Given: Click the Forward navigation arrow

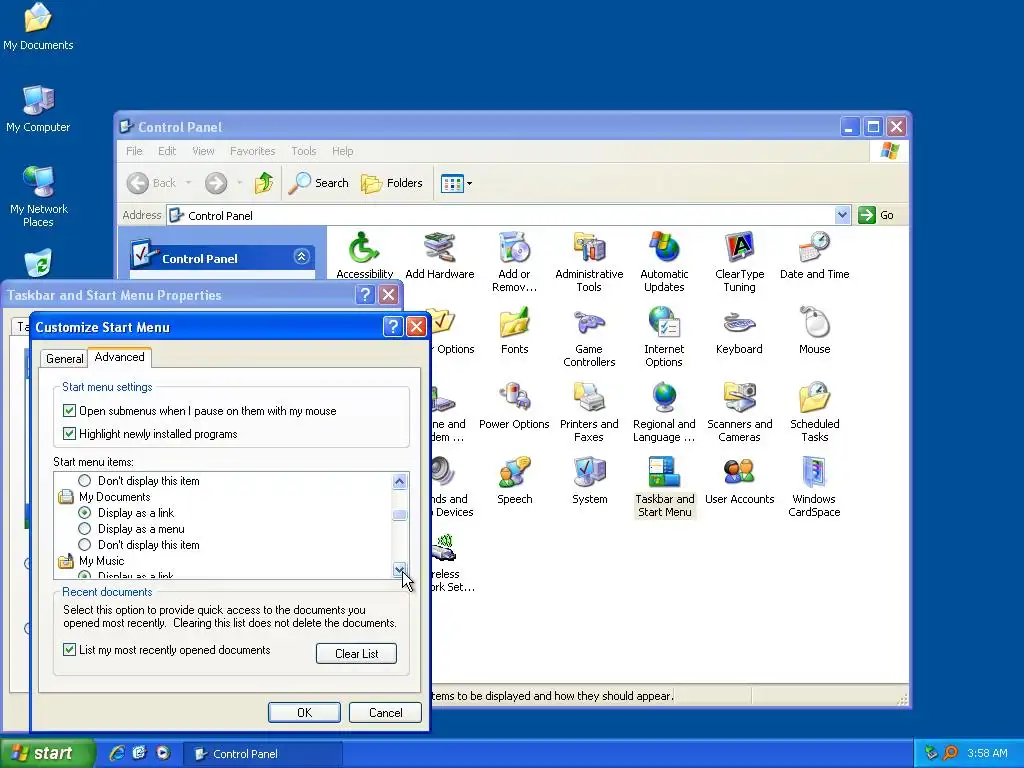Looking at the screenshot, I should 216,183.
